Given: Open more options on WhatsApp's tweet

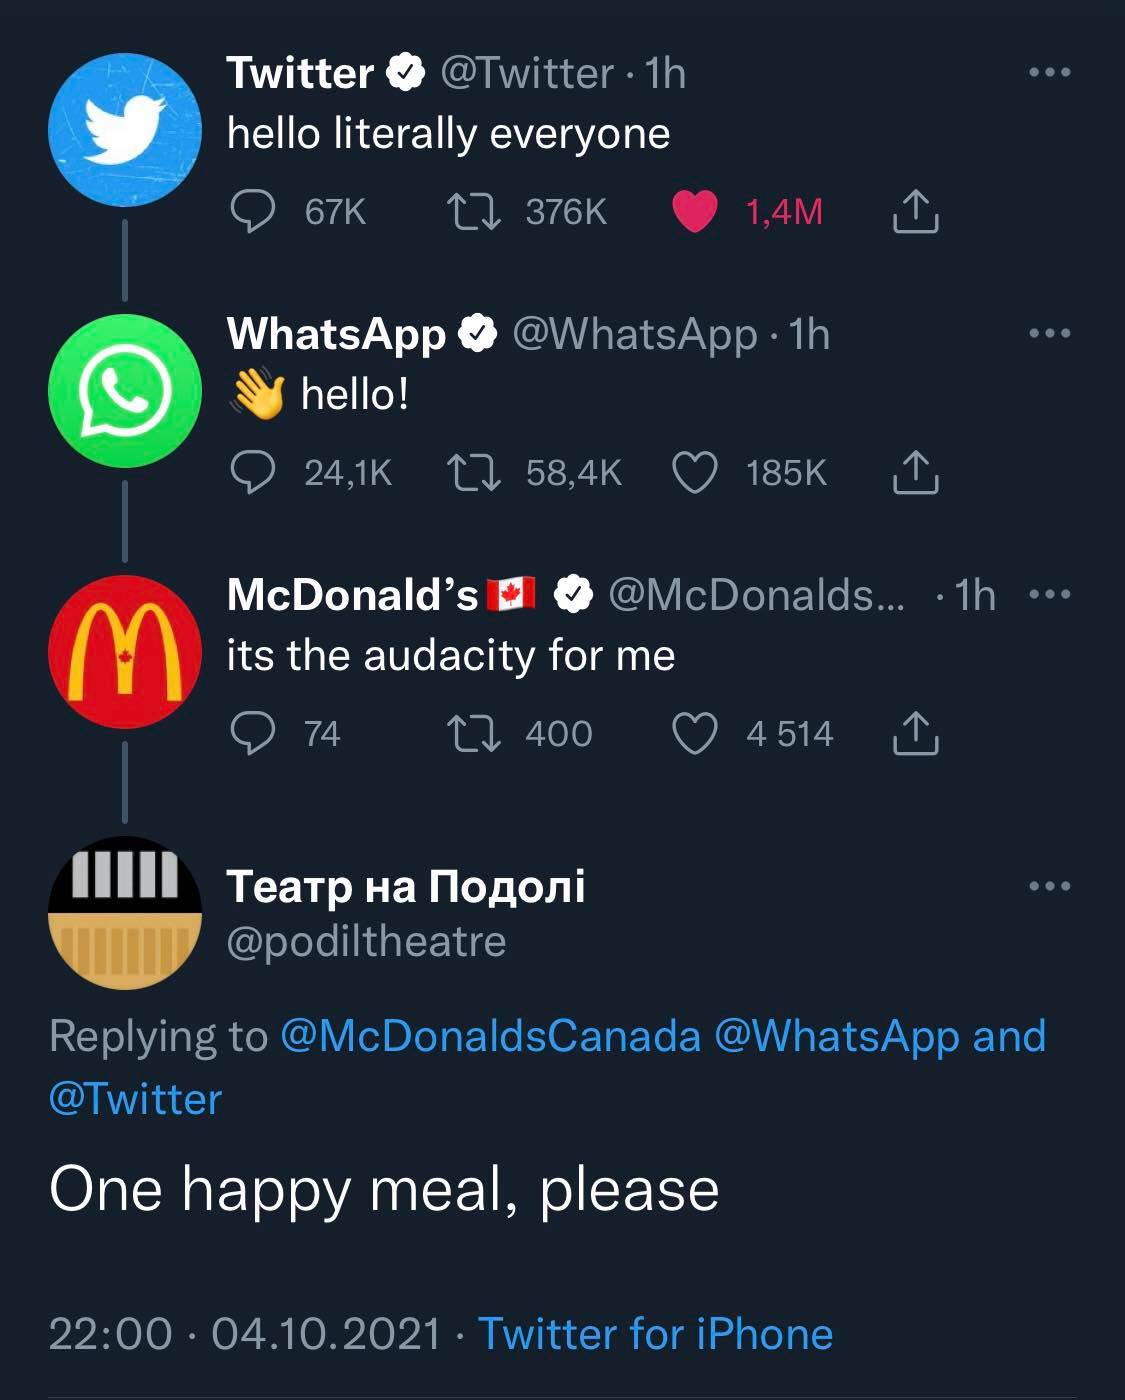Looking at the screenshot, I should [x=1050, y=334].
